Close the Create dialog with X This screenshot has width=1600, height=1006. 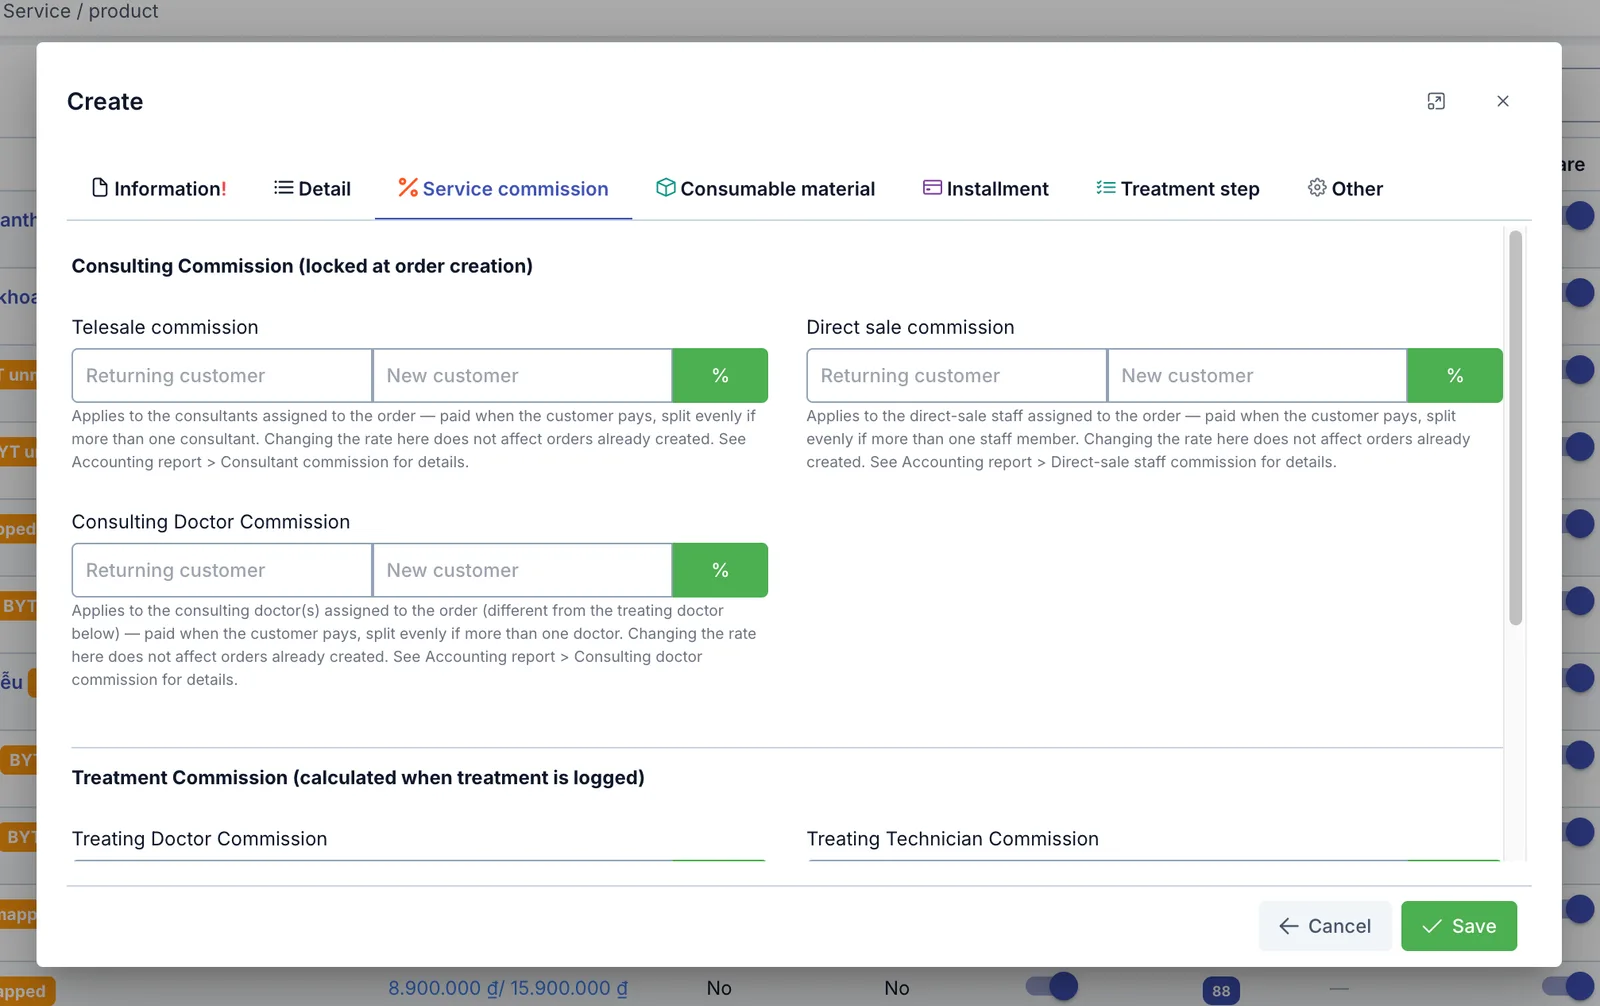tap(1503, 101)
